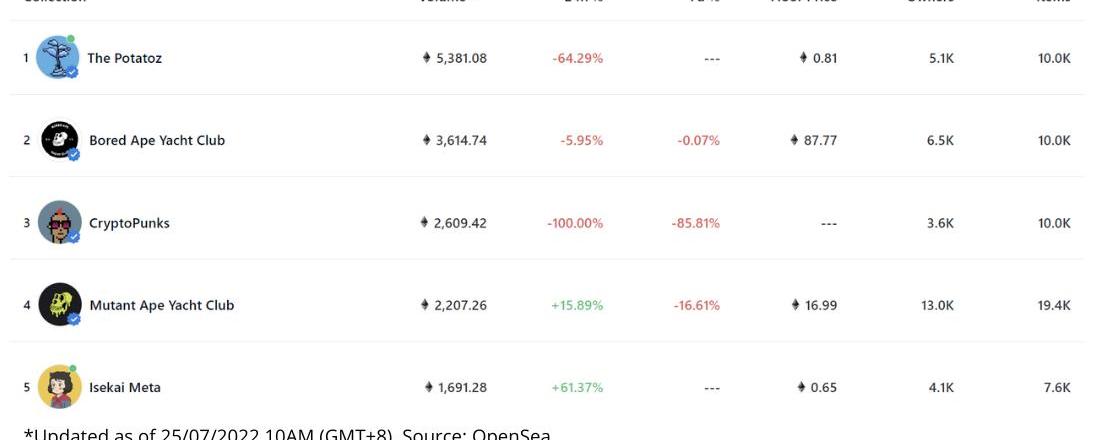Click the ETH icon beside volume 3,614.74
The height and width of the screenshot is (440, 1100).
[x=427, y=140]
